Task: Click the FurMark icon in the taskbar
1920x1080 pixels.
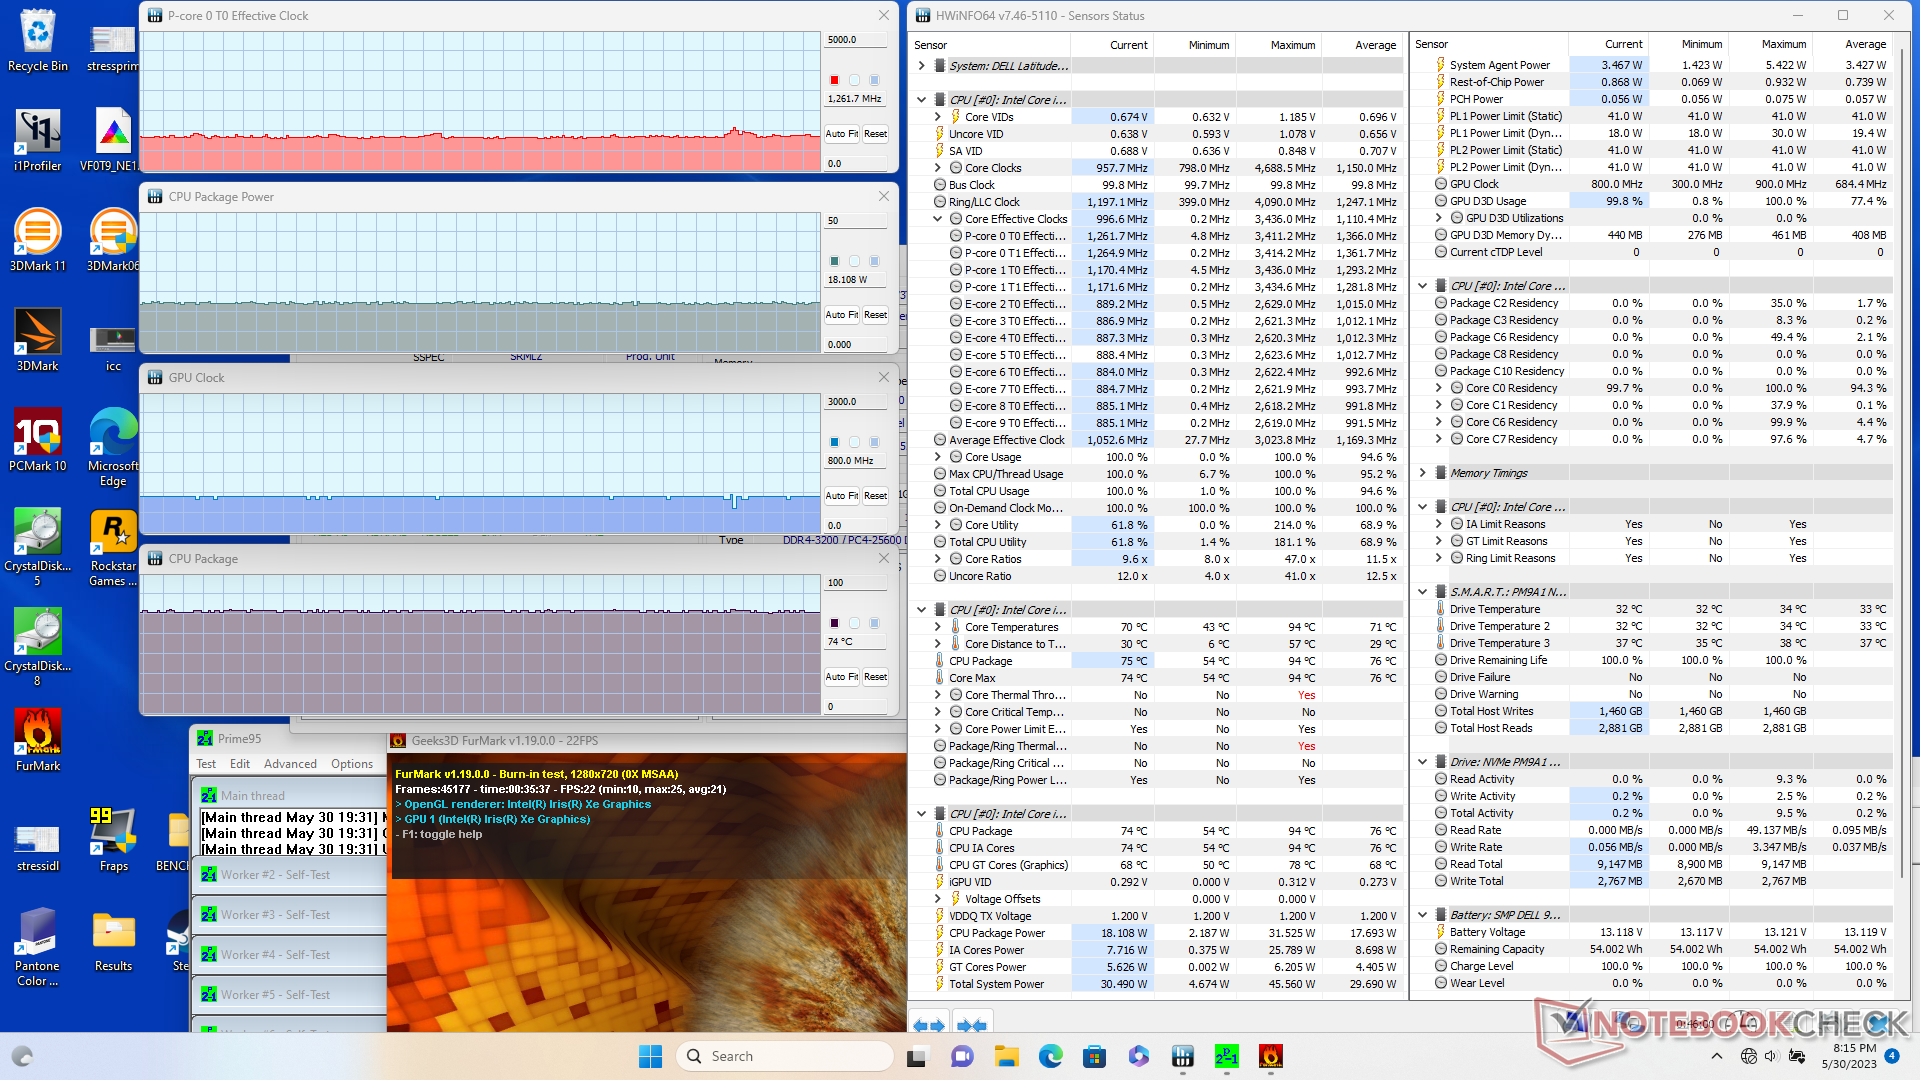Action: 1271,1056
